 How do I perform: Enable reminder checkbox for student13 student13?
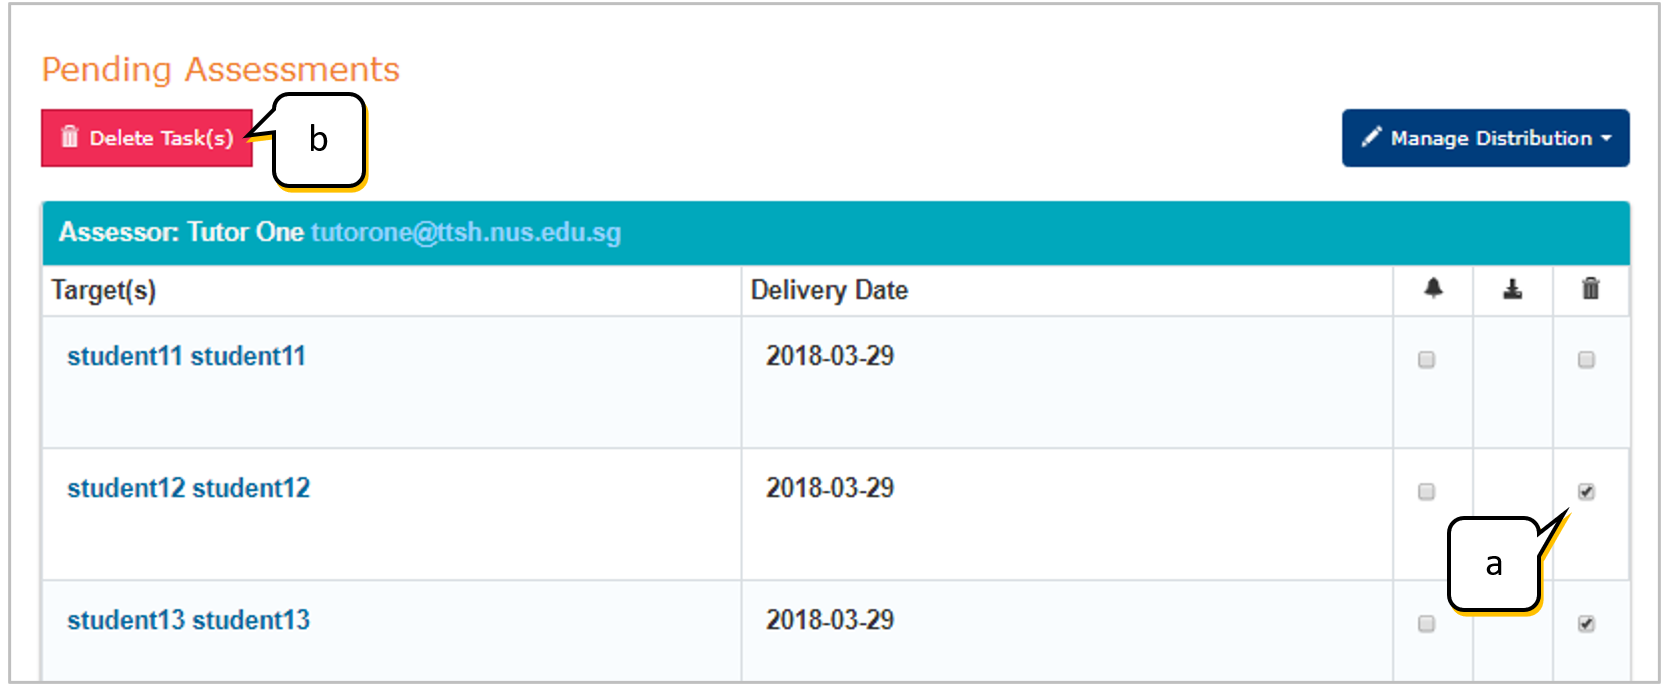(1426, 624)
